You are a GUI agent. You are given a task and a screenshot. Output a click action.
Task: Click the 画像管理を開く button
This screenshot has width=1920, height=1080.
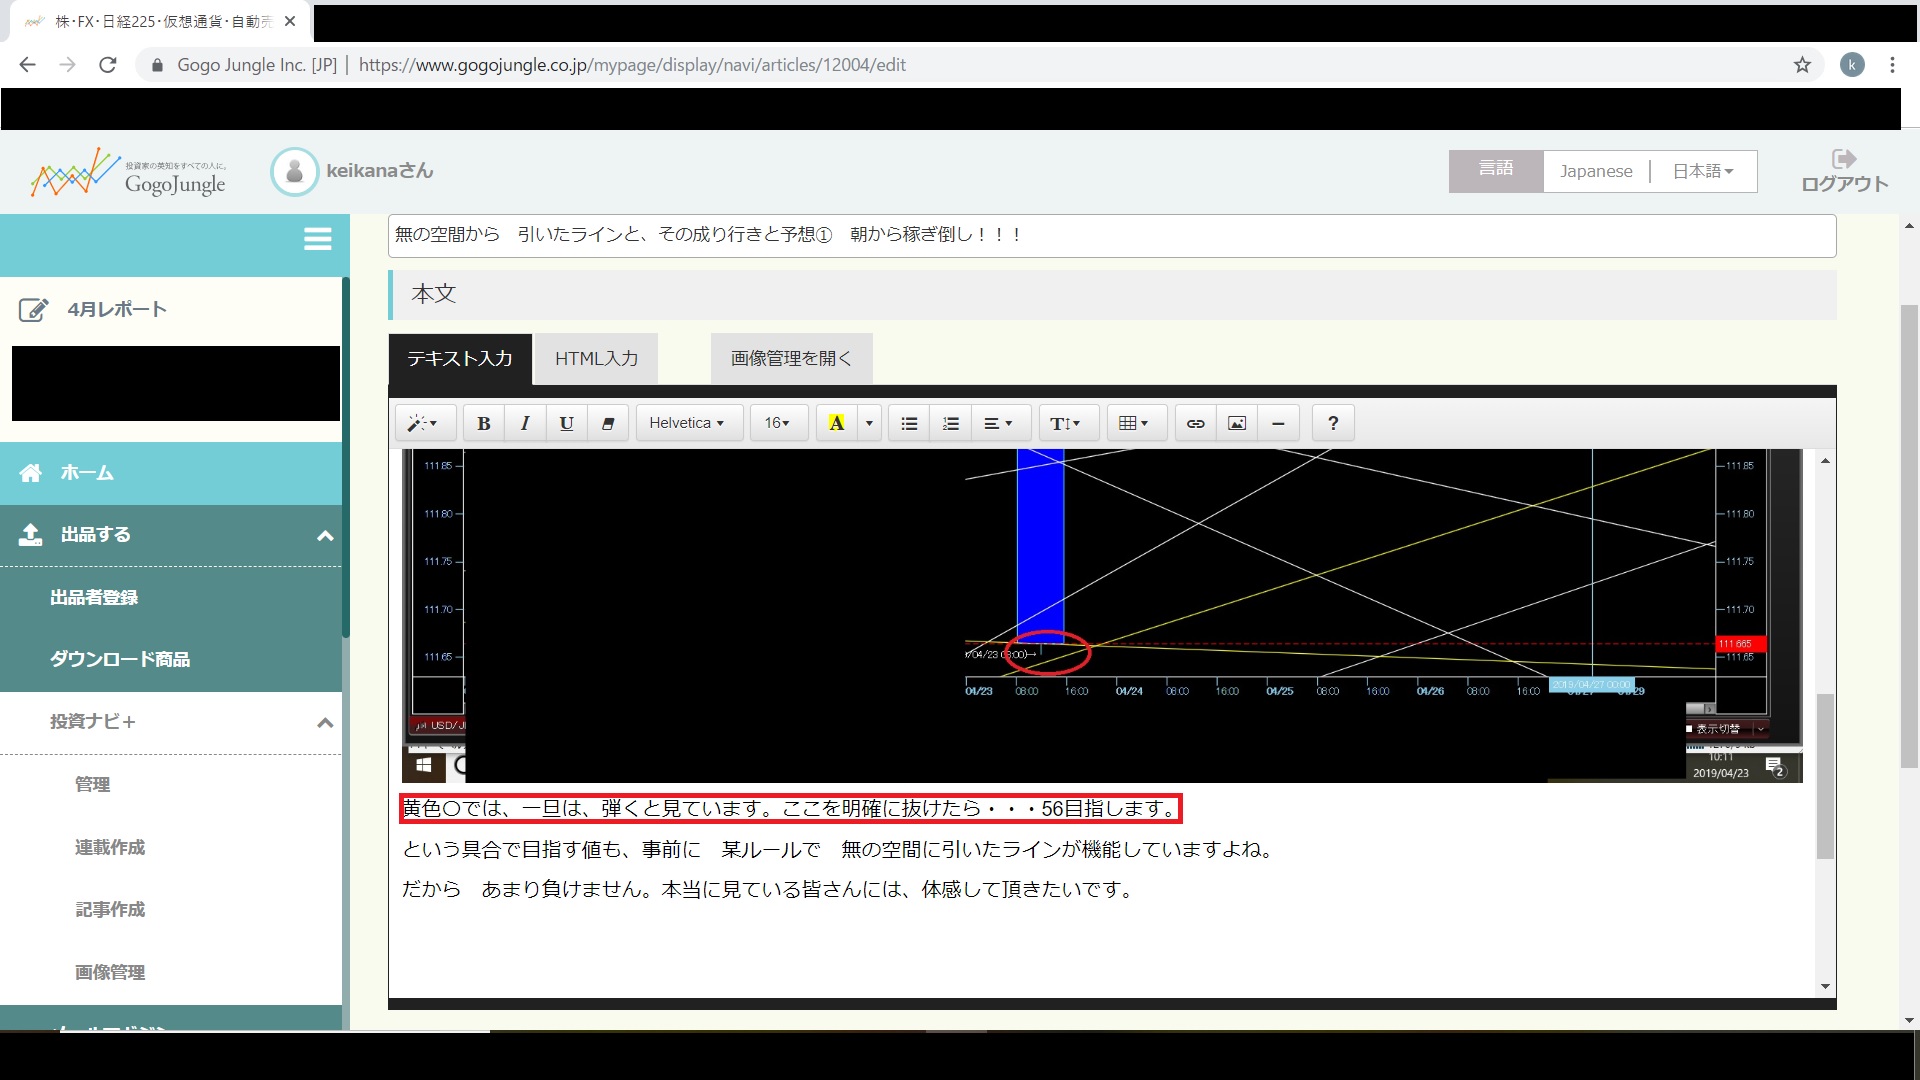[791, 358]
